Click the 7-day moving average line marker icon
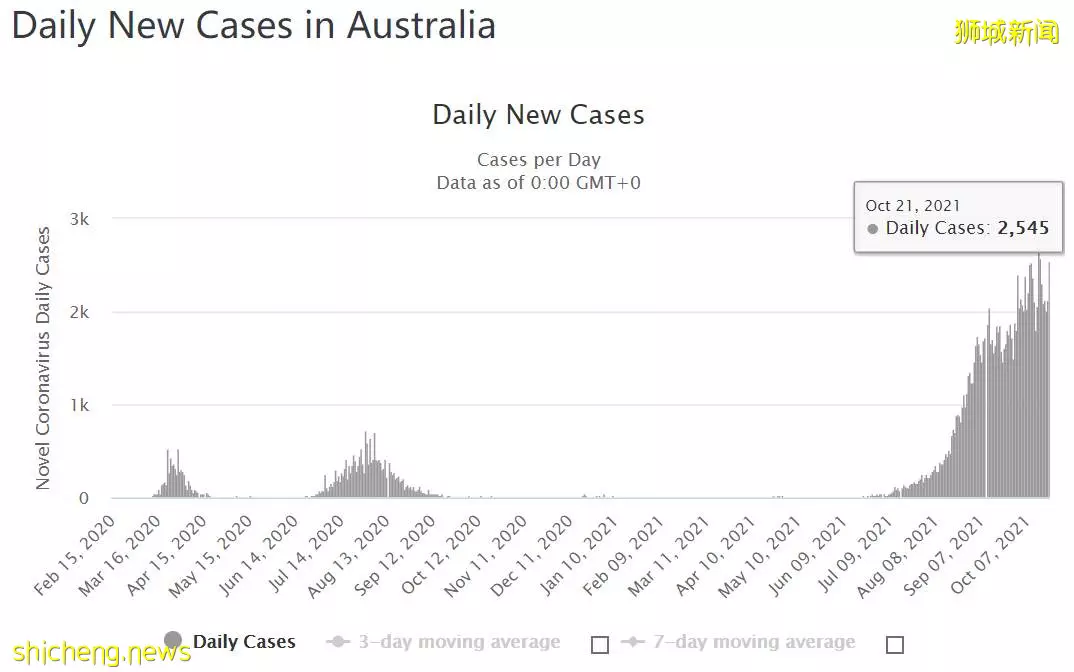The height and width of the screenshot is (672, 1074). 633,642
